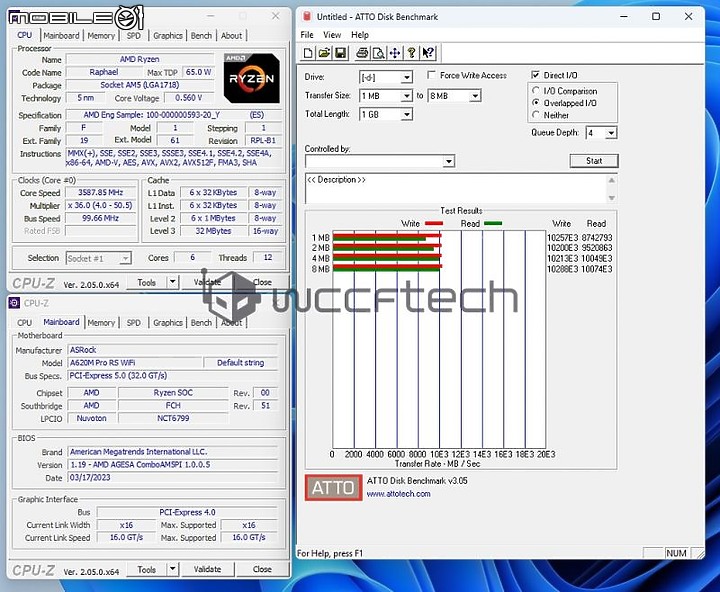Open the Queue Depth dropdown
Screen dimensions: 720x592
611,133
